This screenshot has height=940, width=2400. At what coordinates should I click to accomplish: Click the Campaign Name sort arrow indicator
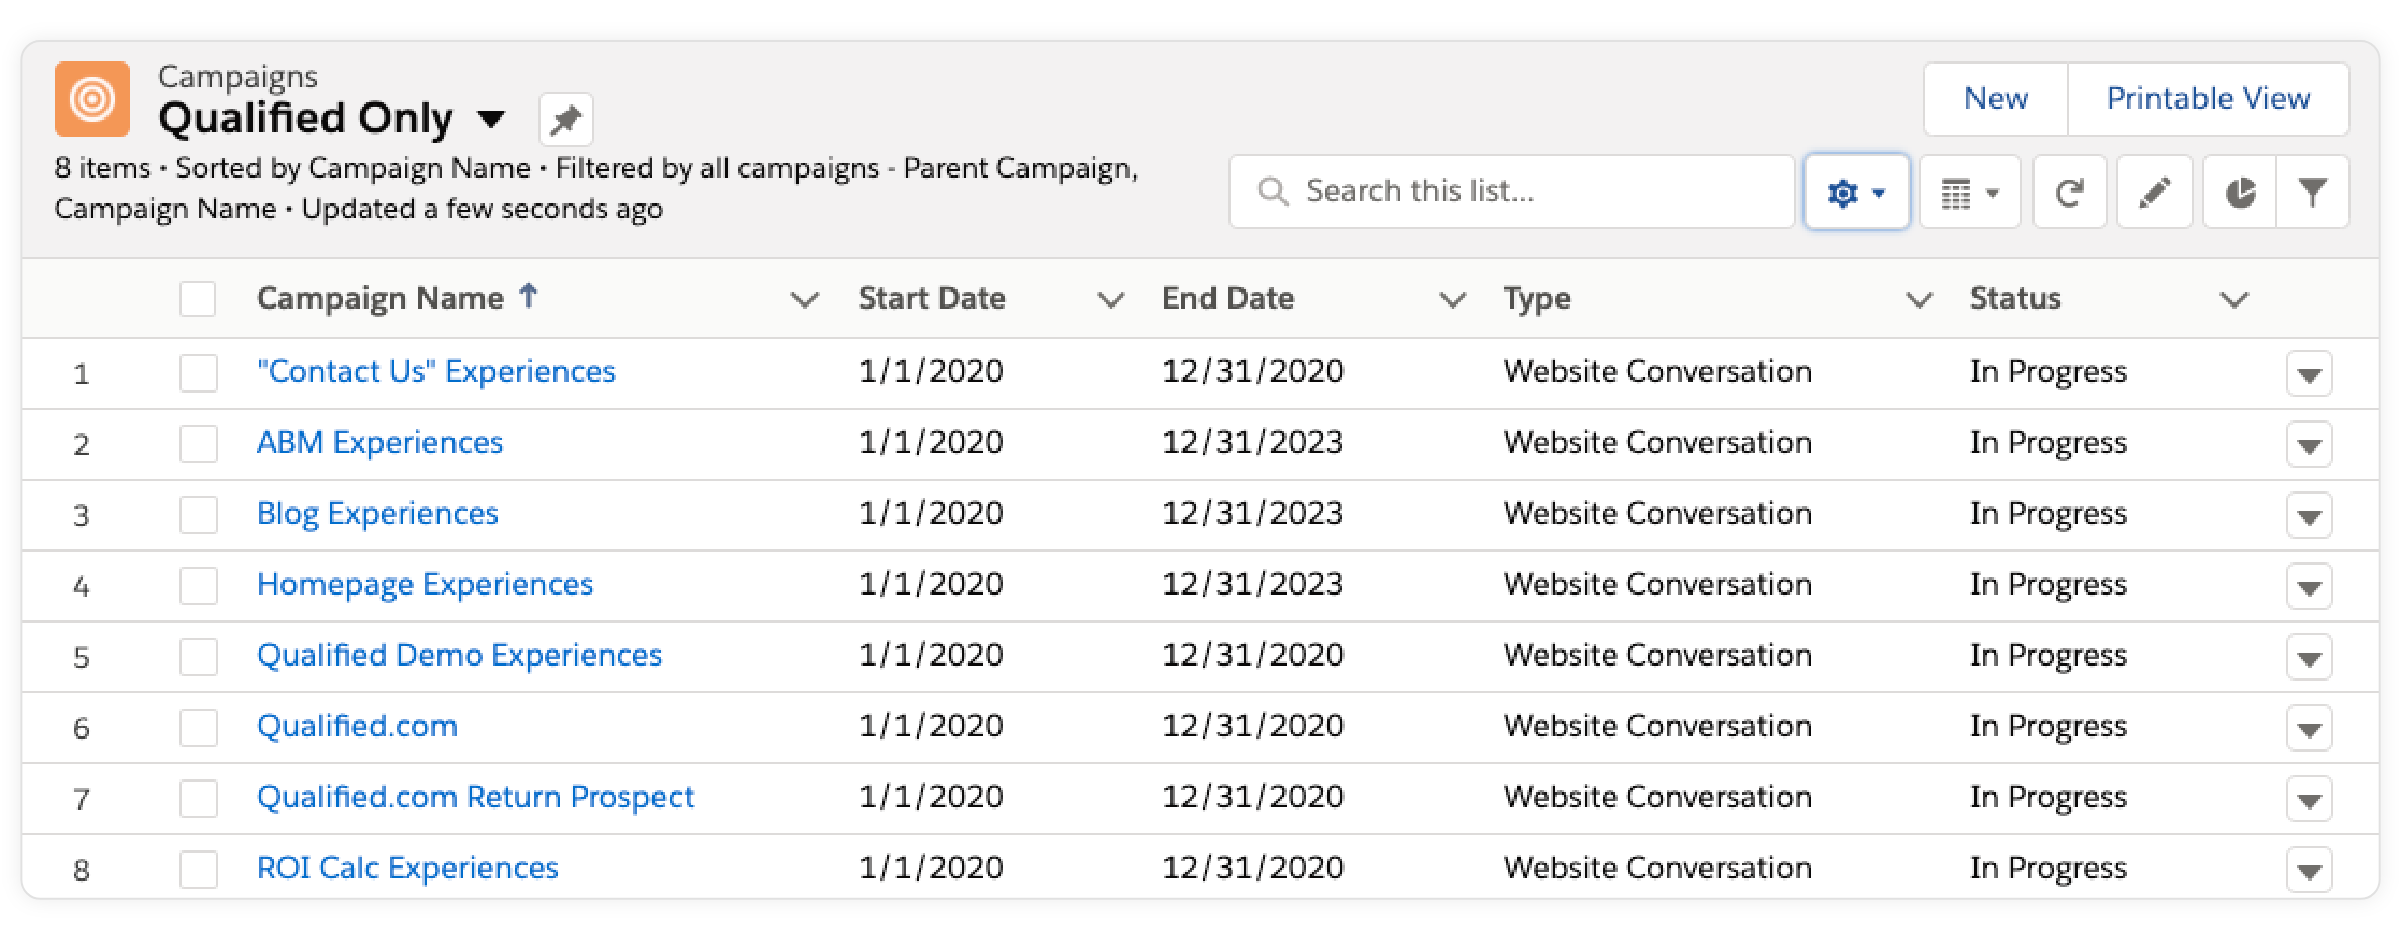[x=527, y=296]
